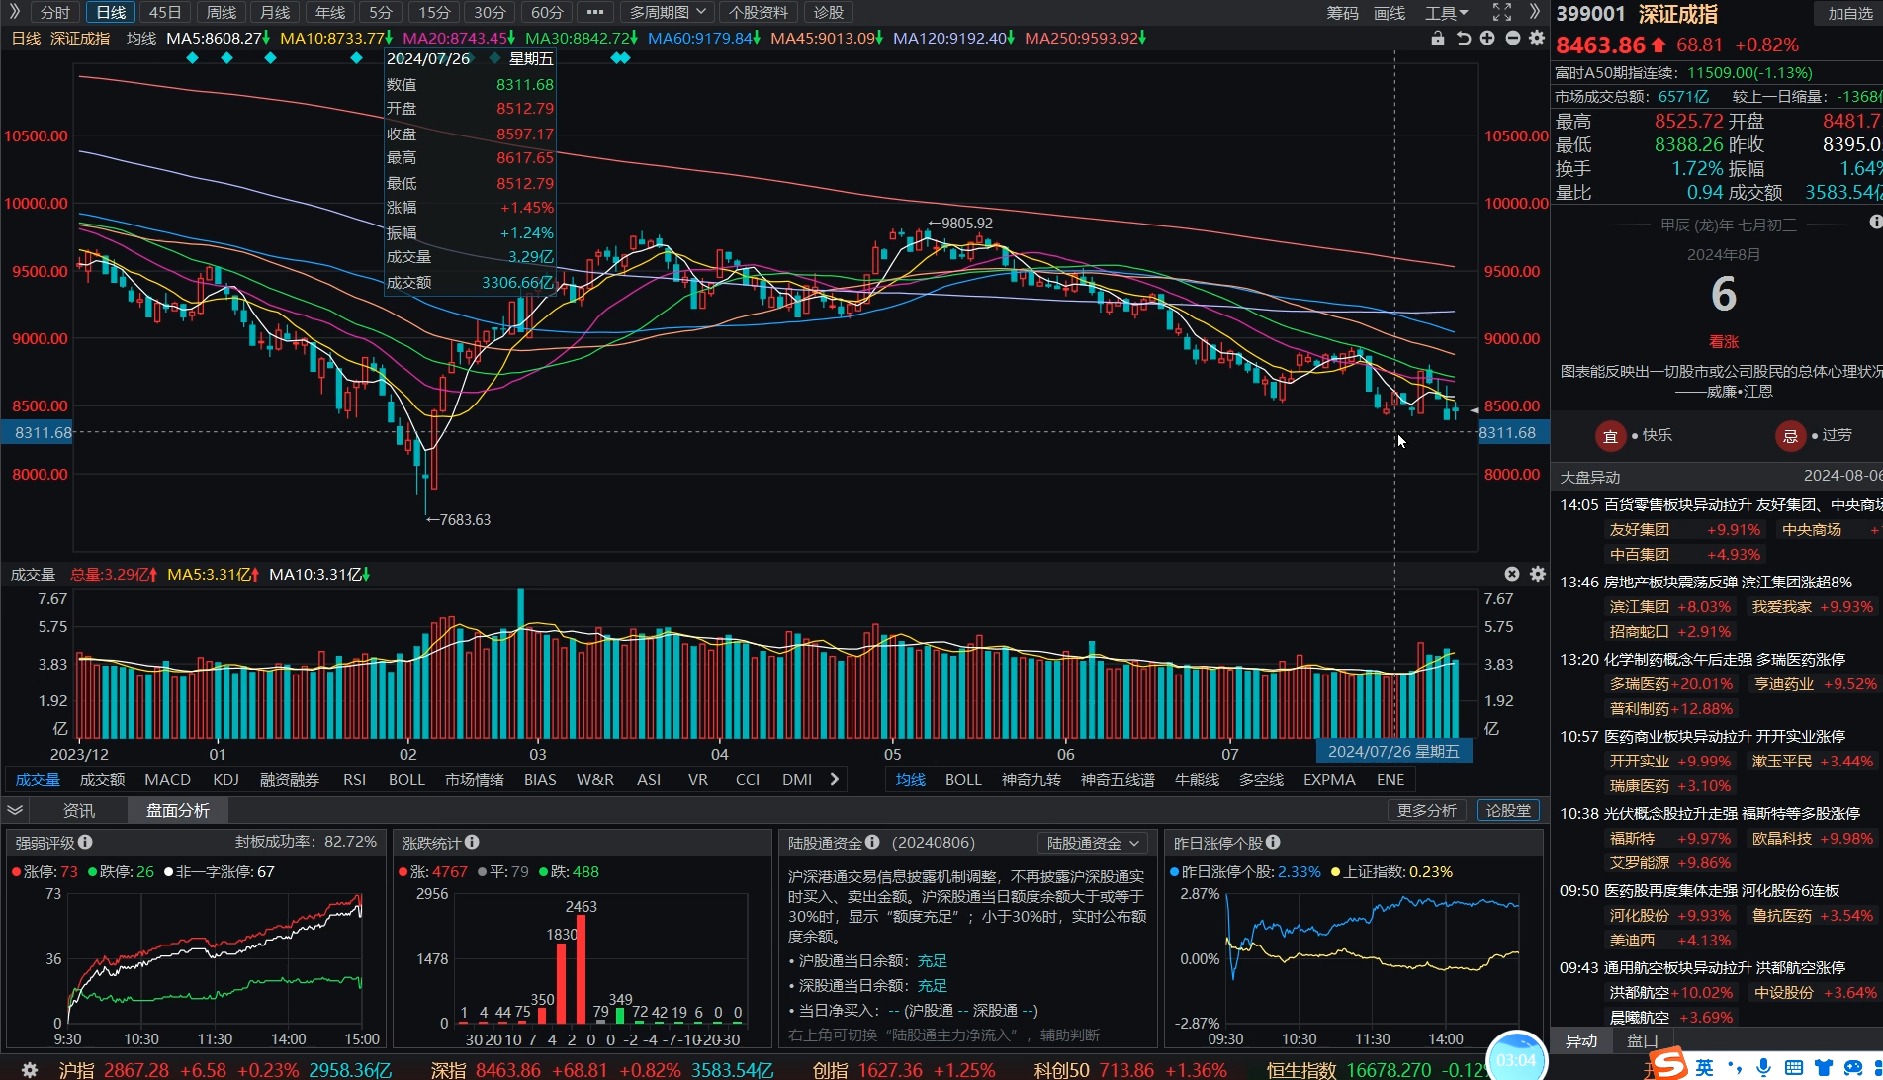Expand more sub-indicators with right arrow
The height and width of the screenshot is (1080, 1883).
pos(835,779)
